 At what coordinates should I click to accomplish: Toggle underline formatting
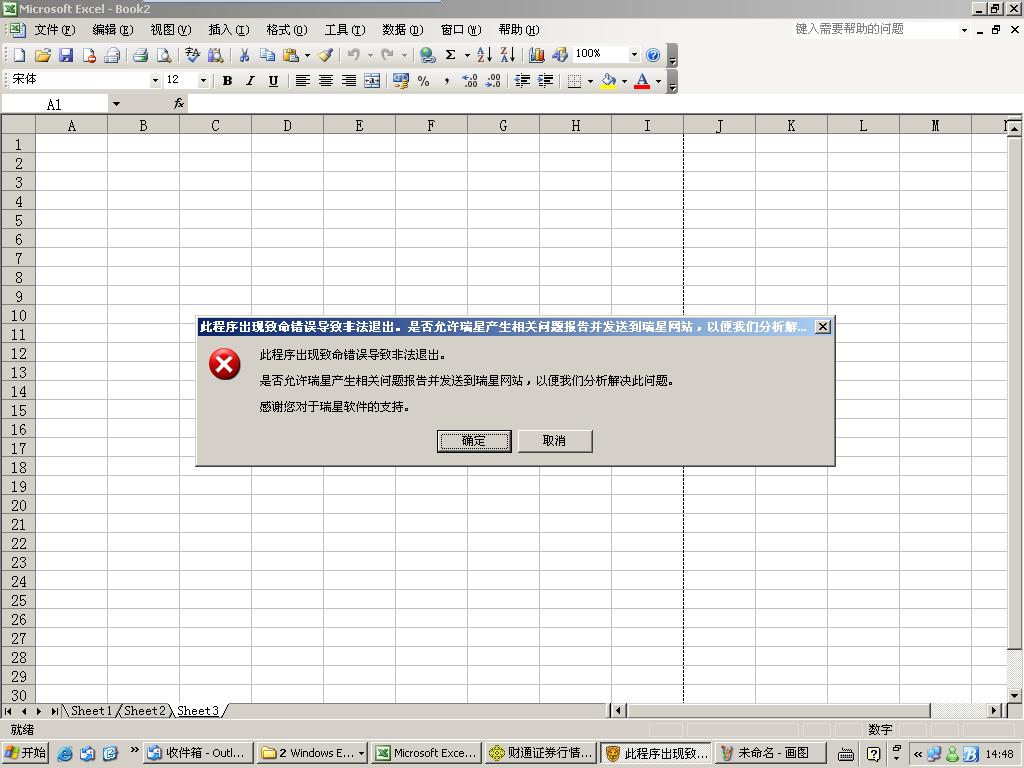coord(274,80)
